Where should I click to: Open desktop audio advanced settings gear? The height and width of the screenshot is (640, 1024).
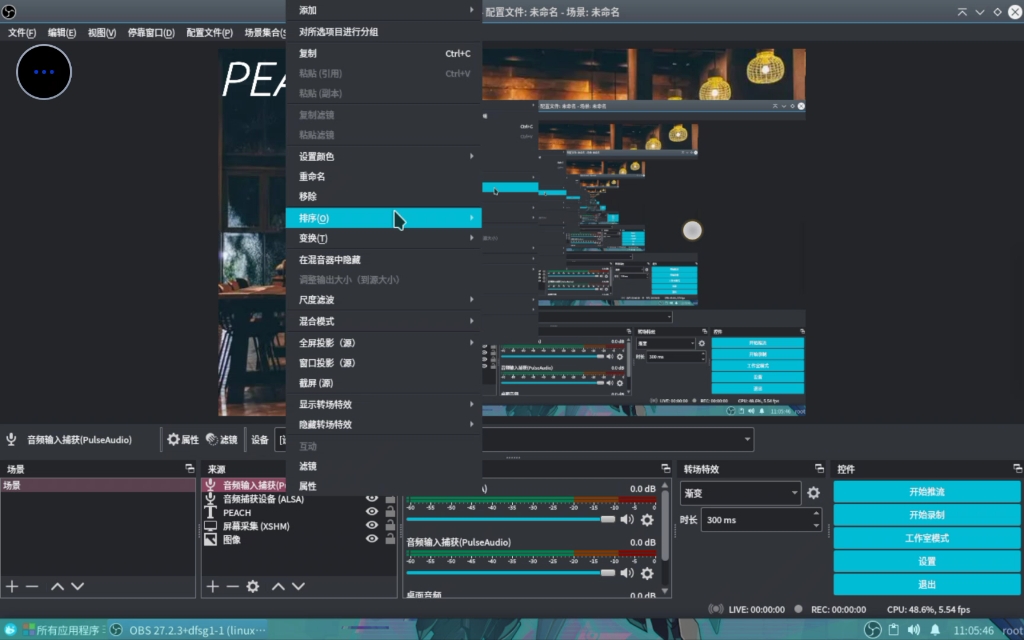[x=647, y=519]
